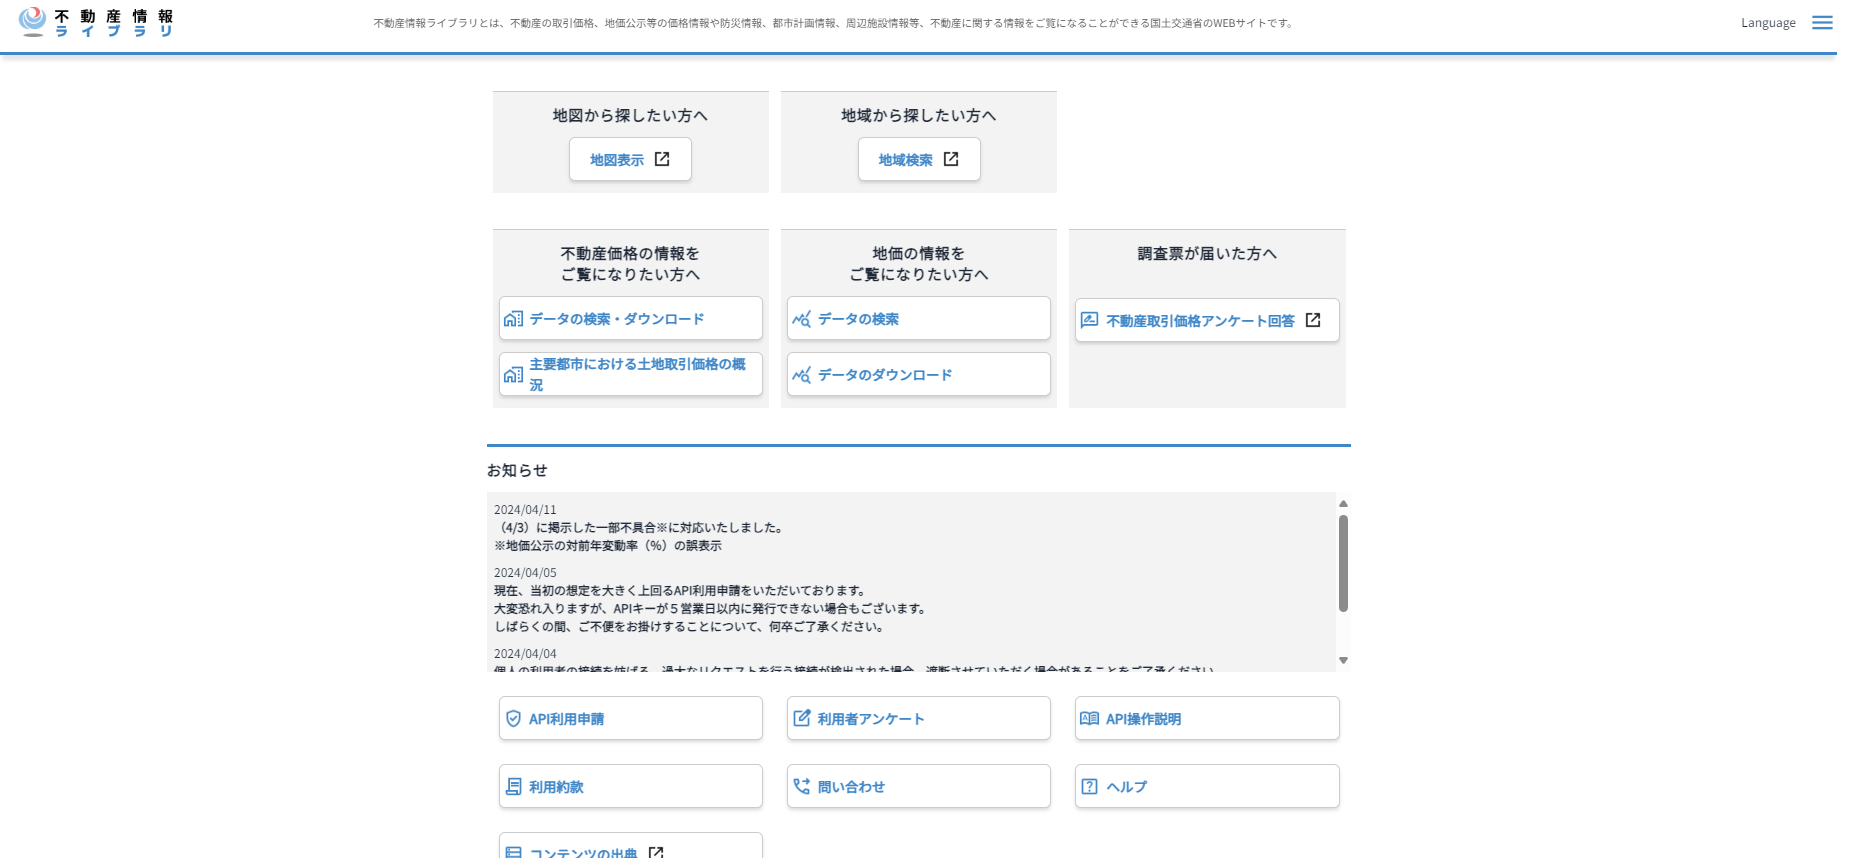Click the 不動産情報ライブラリ logo
1852x858 pixels.
97,23
